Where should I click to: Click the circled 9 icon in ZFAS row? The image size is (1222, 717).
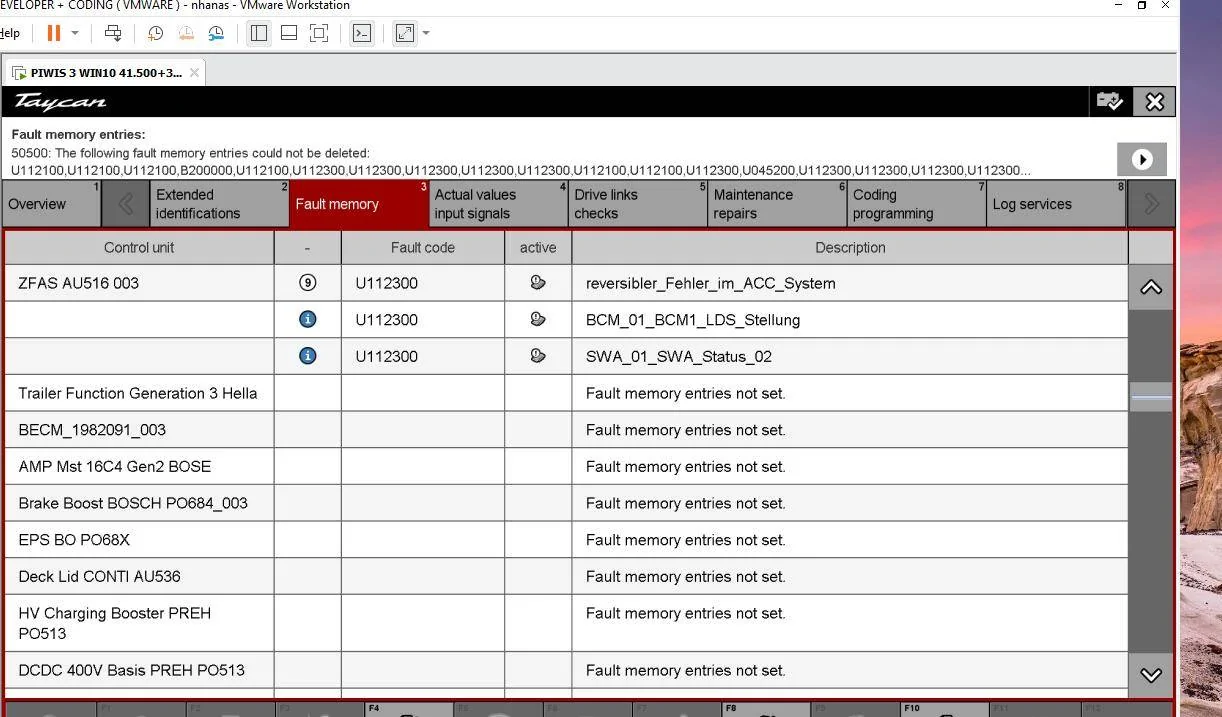(308, 283)
